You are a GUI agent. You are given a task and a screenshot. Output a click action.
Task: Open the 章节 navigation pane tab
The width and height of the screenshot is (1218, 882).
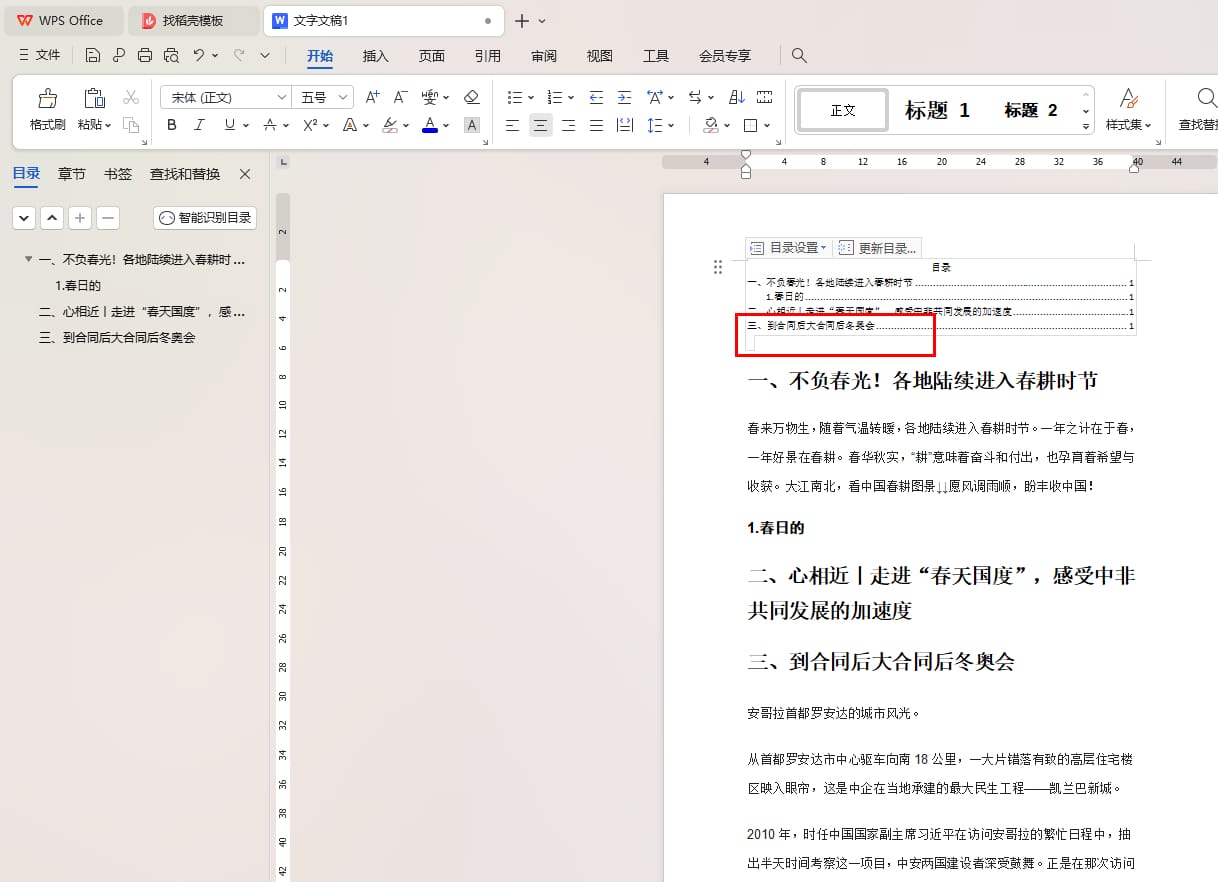[72, 174]
